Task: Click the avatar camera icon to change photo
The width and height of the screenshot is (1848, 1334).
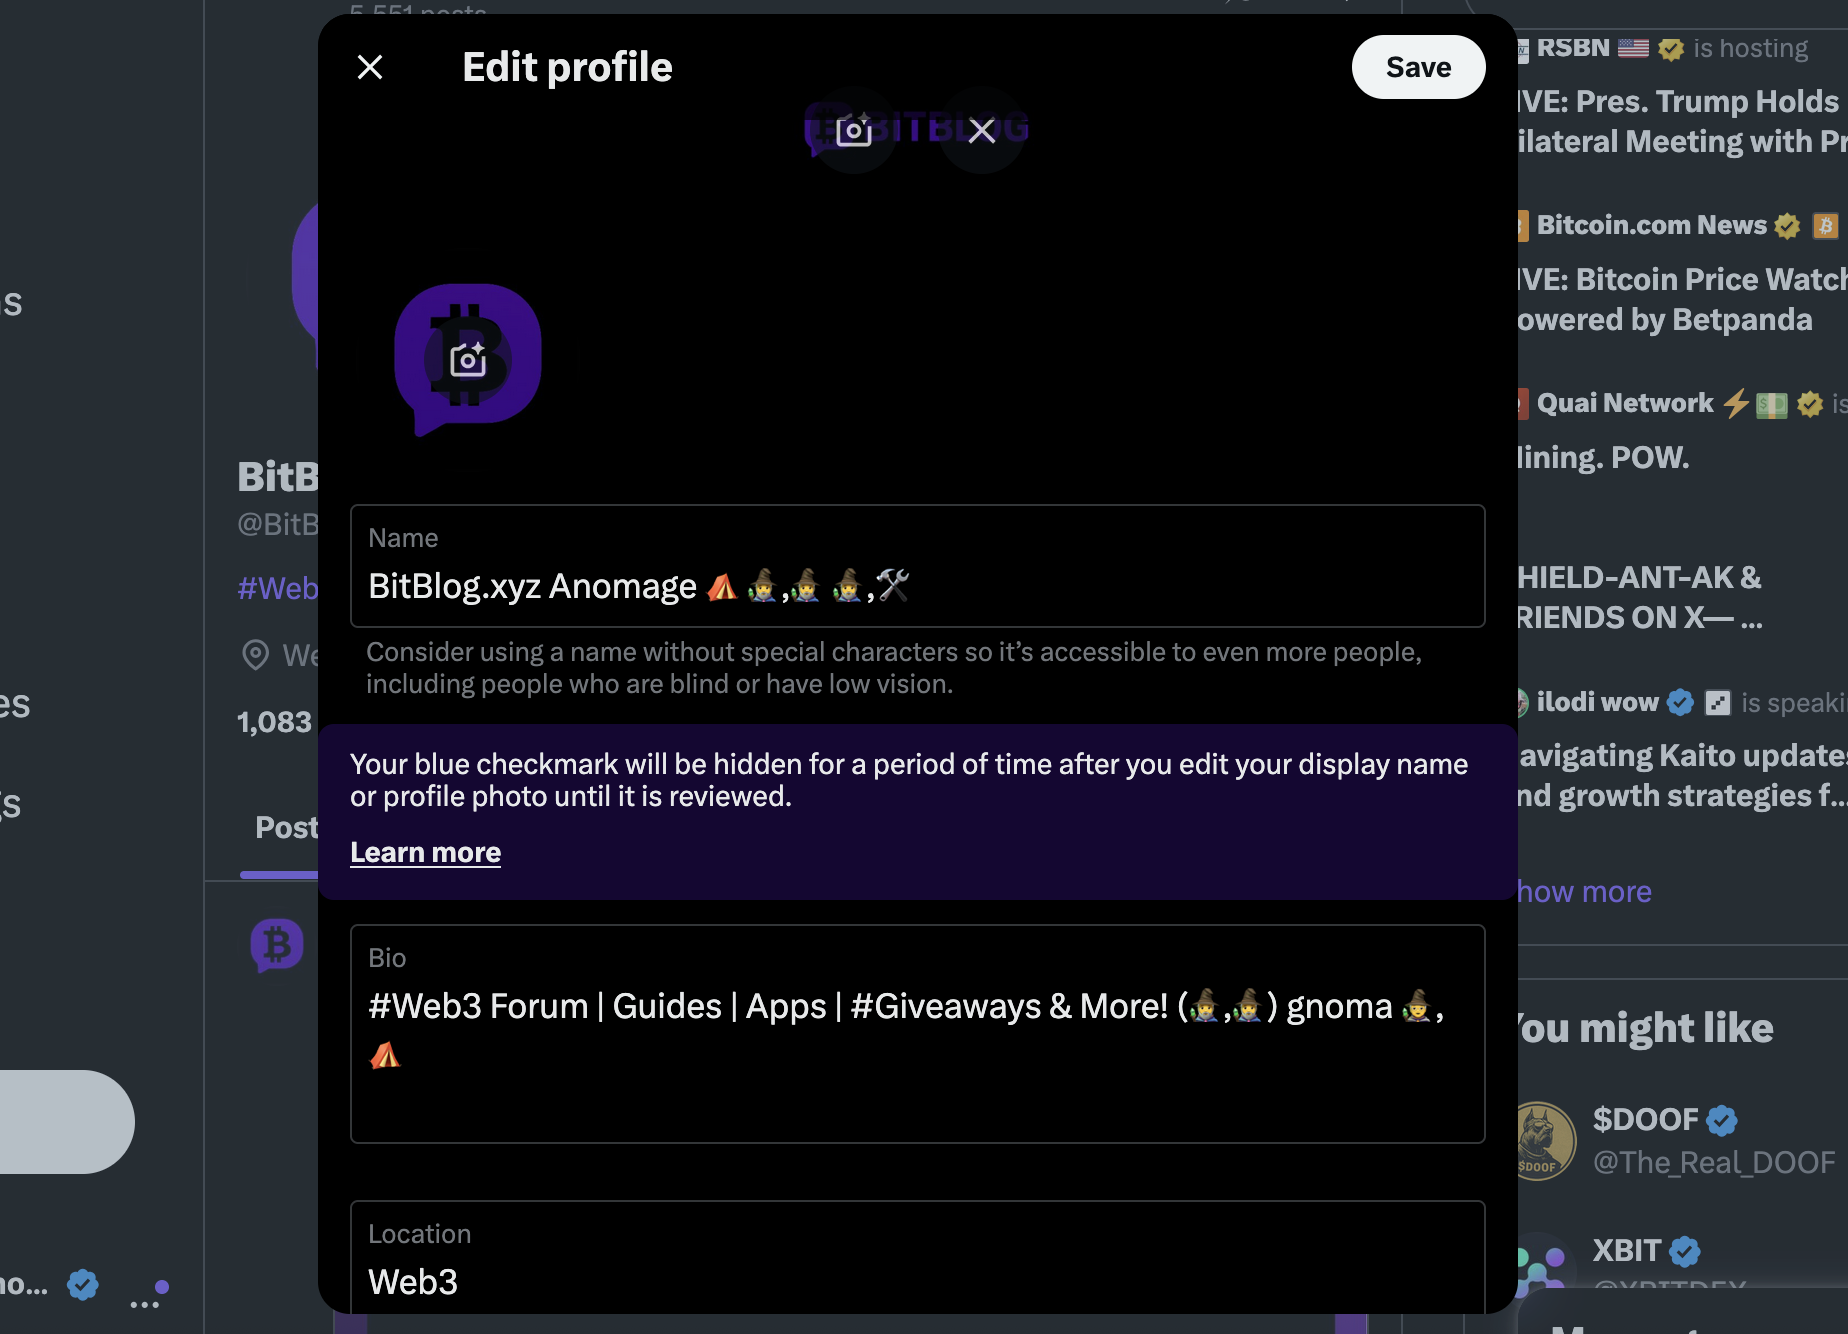Action: pos(467,360)
